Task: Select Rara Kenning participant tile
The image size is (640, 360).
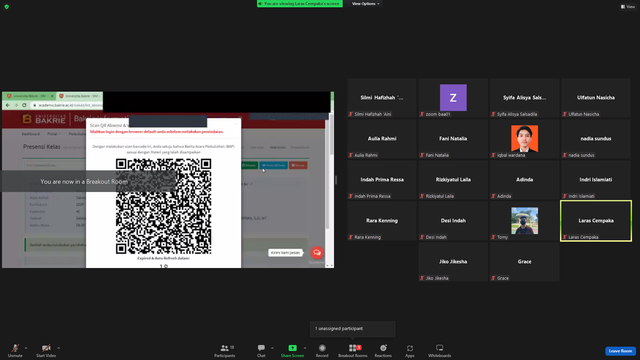Action: [382, 221]
